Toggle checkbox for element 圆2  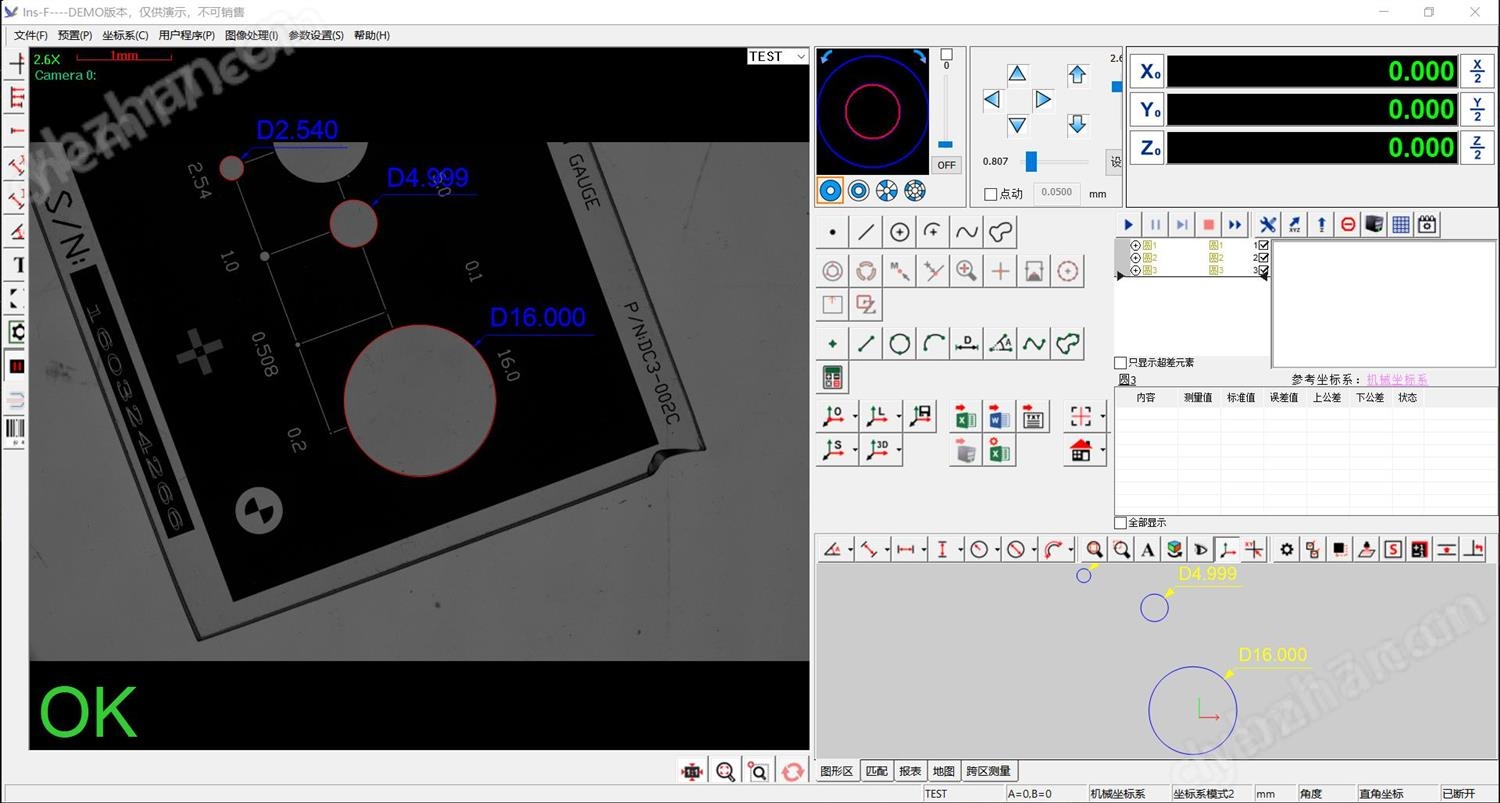coord(1264,258)
